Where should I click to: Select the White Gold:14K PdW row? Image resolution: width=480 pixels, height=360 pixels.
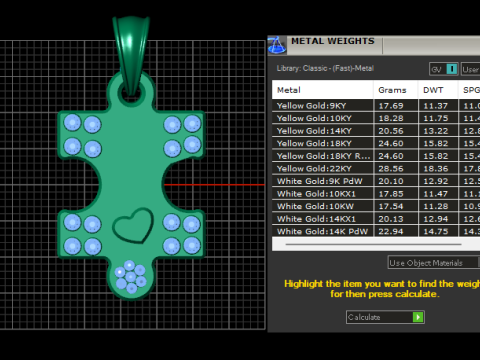[x=376, y=231]
